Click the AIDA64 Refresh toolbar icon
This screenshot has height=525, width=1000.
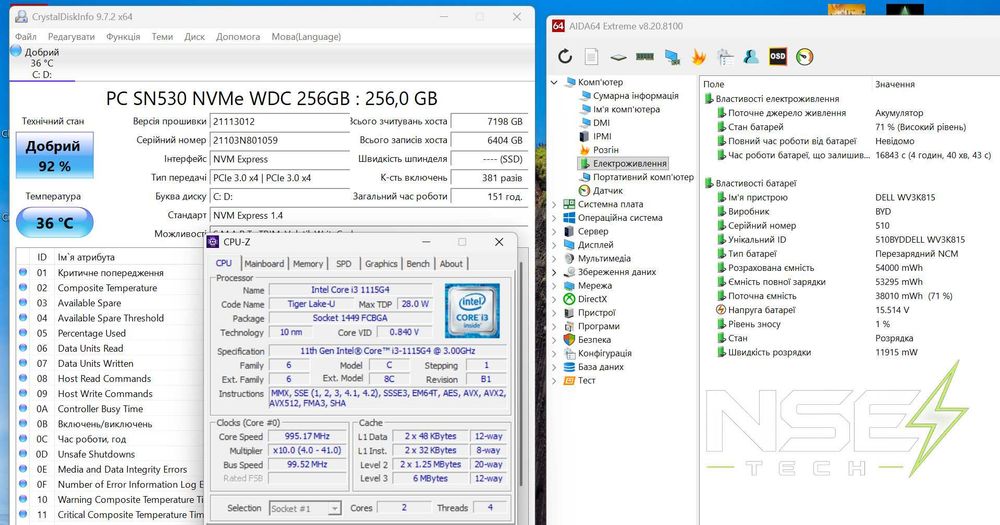(565, 57)
